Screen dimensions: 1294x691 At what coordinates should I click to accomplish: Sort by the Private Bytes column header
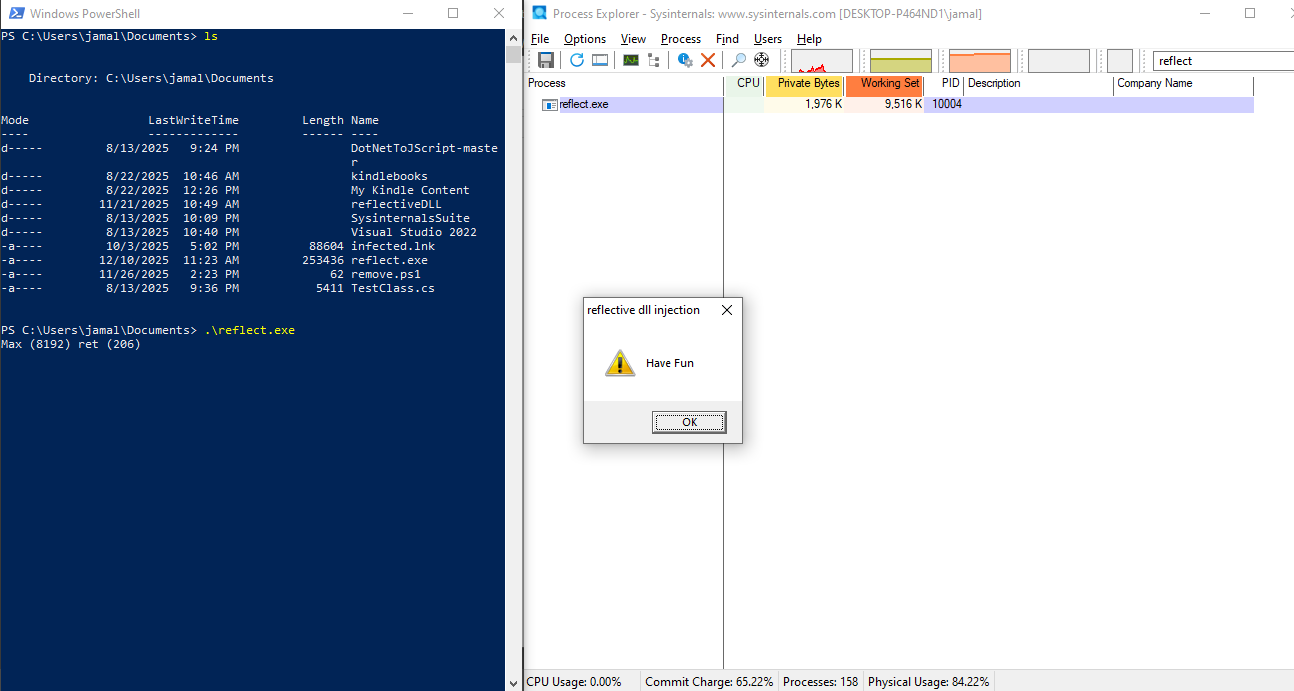point(808,84)
